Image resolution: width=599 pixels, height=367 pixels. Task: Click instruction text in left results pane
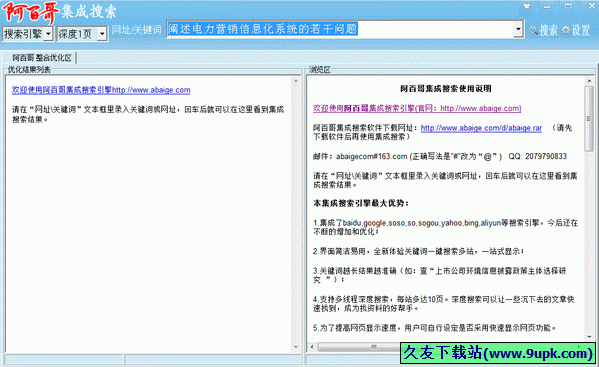tap(148, 114)
